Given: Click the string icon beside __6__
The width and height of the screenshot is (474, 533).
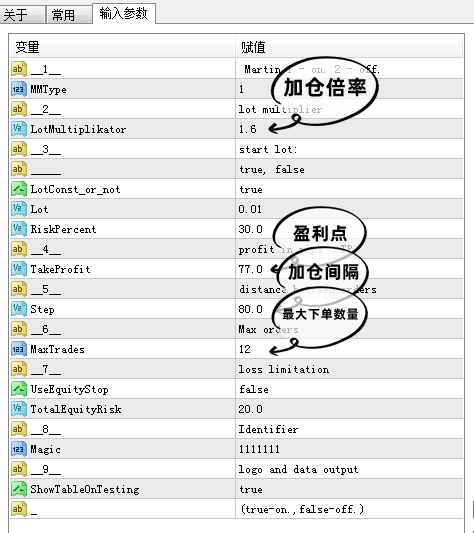Looking at the screenshot, I should click(x=19, y=329).
